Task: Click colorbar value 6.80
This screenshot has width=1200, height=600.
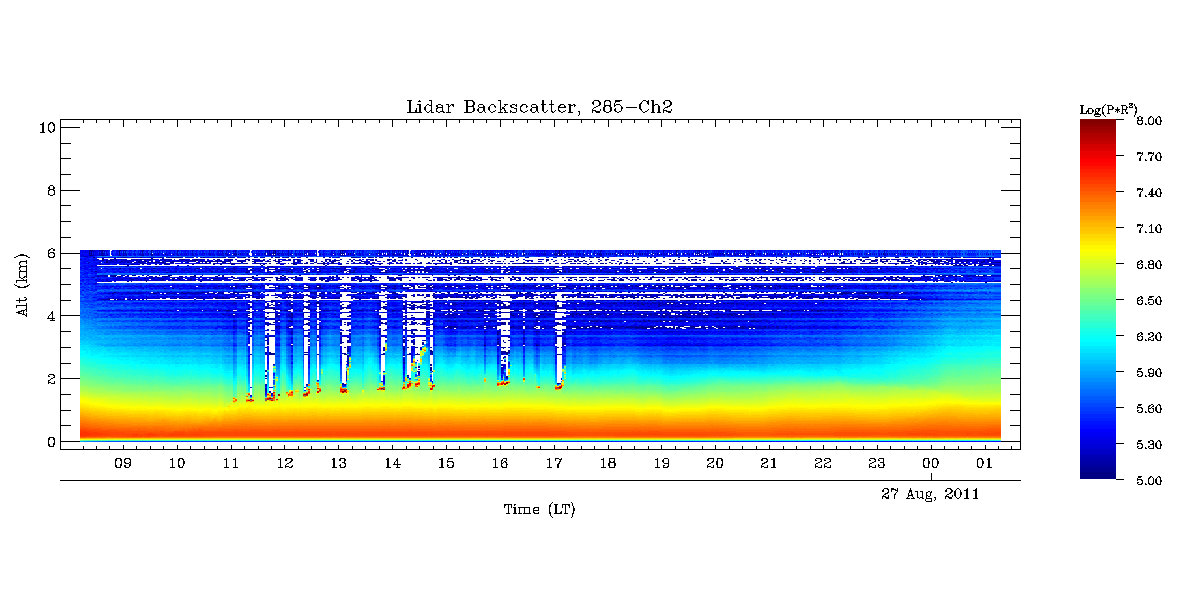Action: pos(1148,265)
